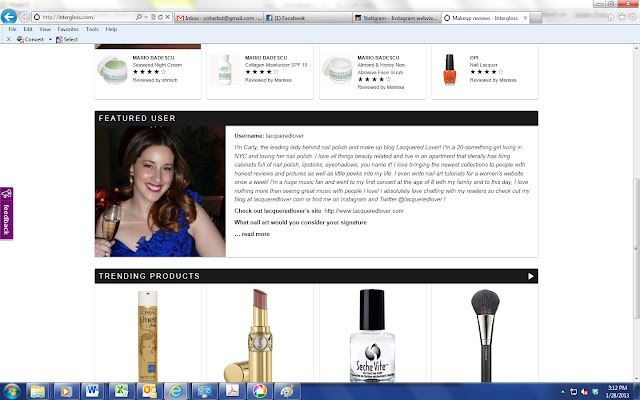Open the address bar autocomplete dropdown arrow
Viewport: 640px width, 400px height.
[146, 17]
